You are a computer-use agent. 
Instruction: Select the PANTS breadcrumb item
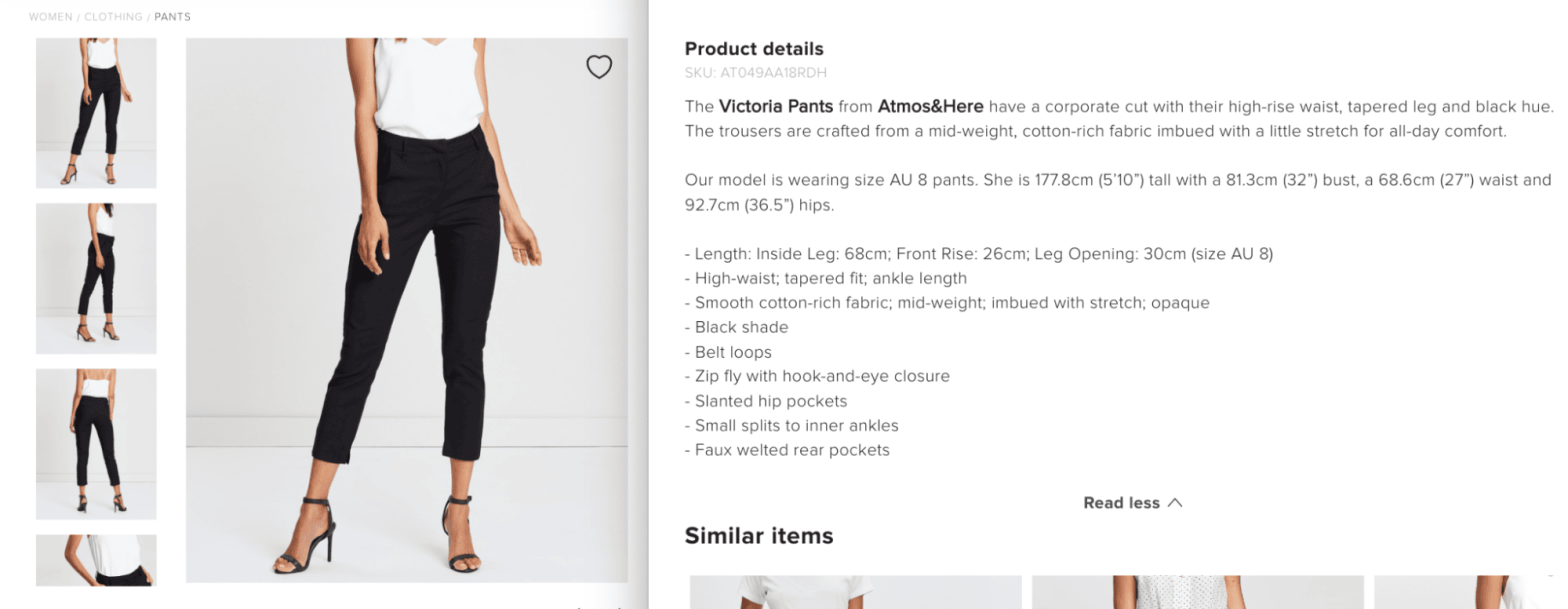point(172,16)
